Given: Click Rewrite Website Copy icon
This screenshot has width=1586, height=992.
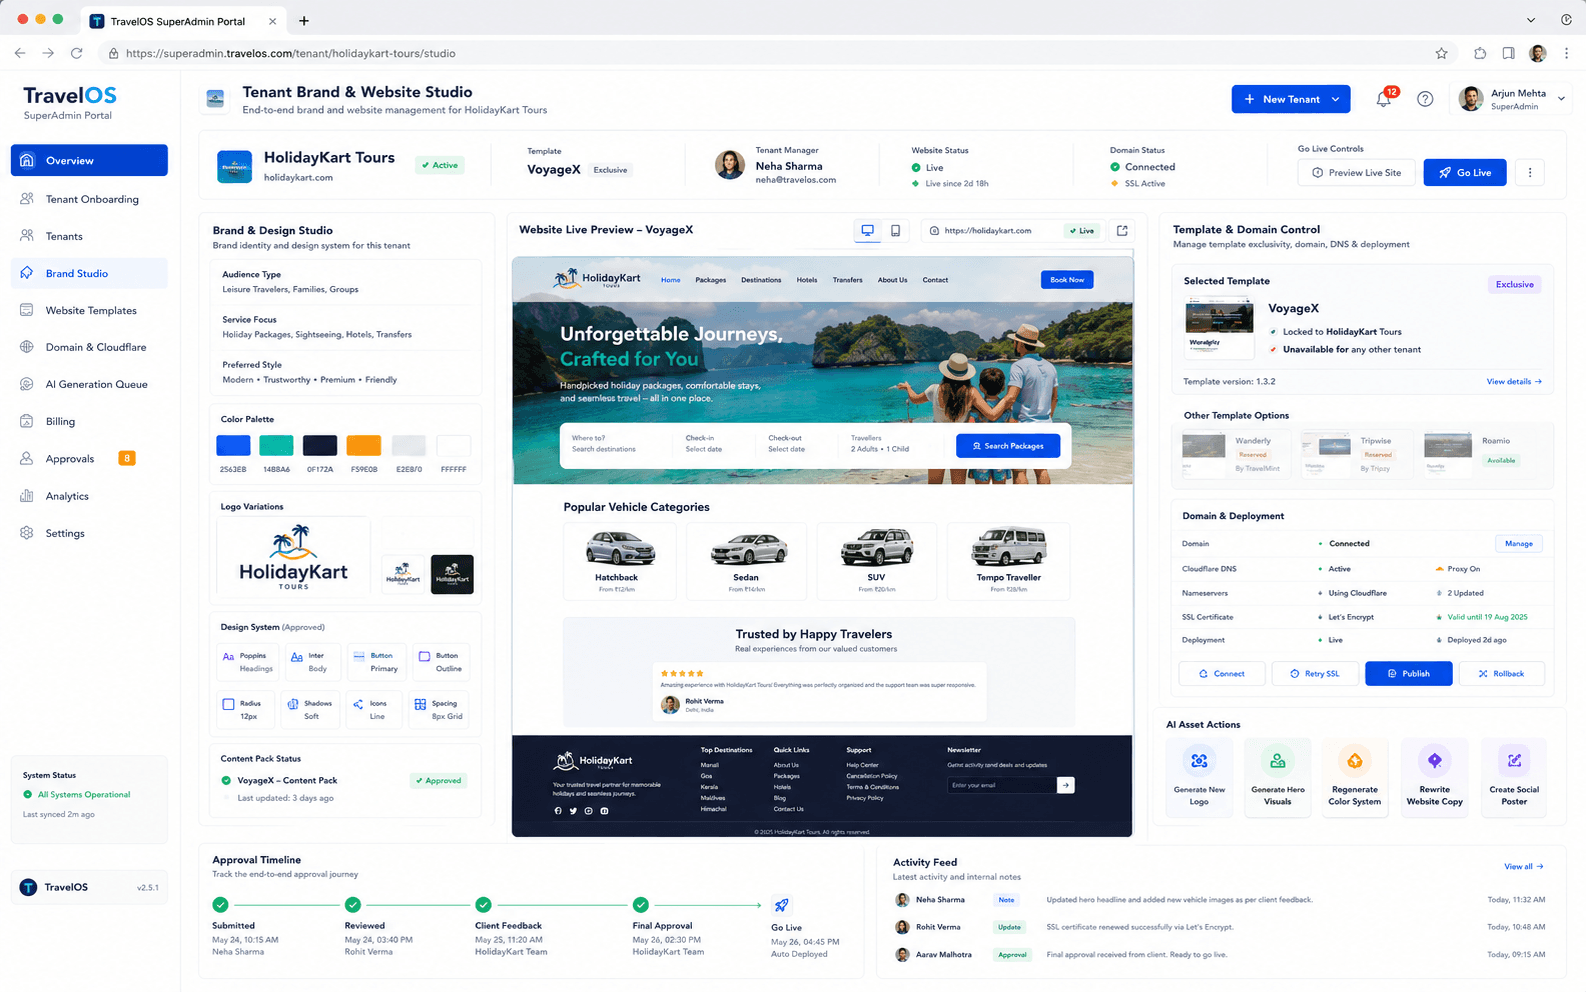Looking at the screenshot, I should (x=1434, y=761).
